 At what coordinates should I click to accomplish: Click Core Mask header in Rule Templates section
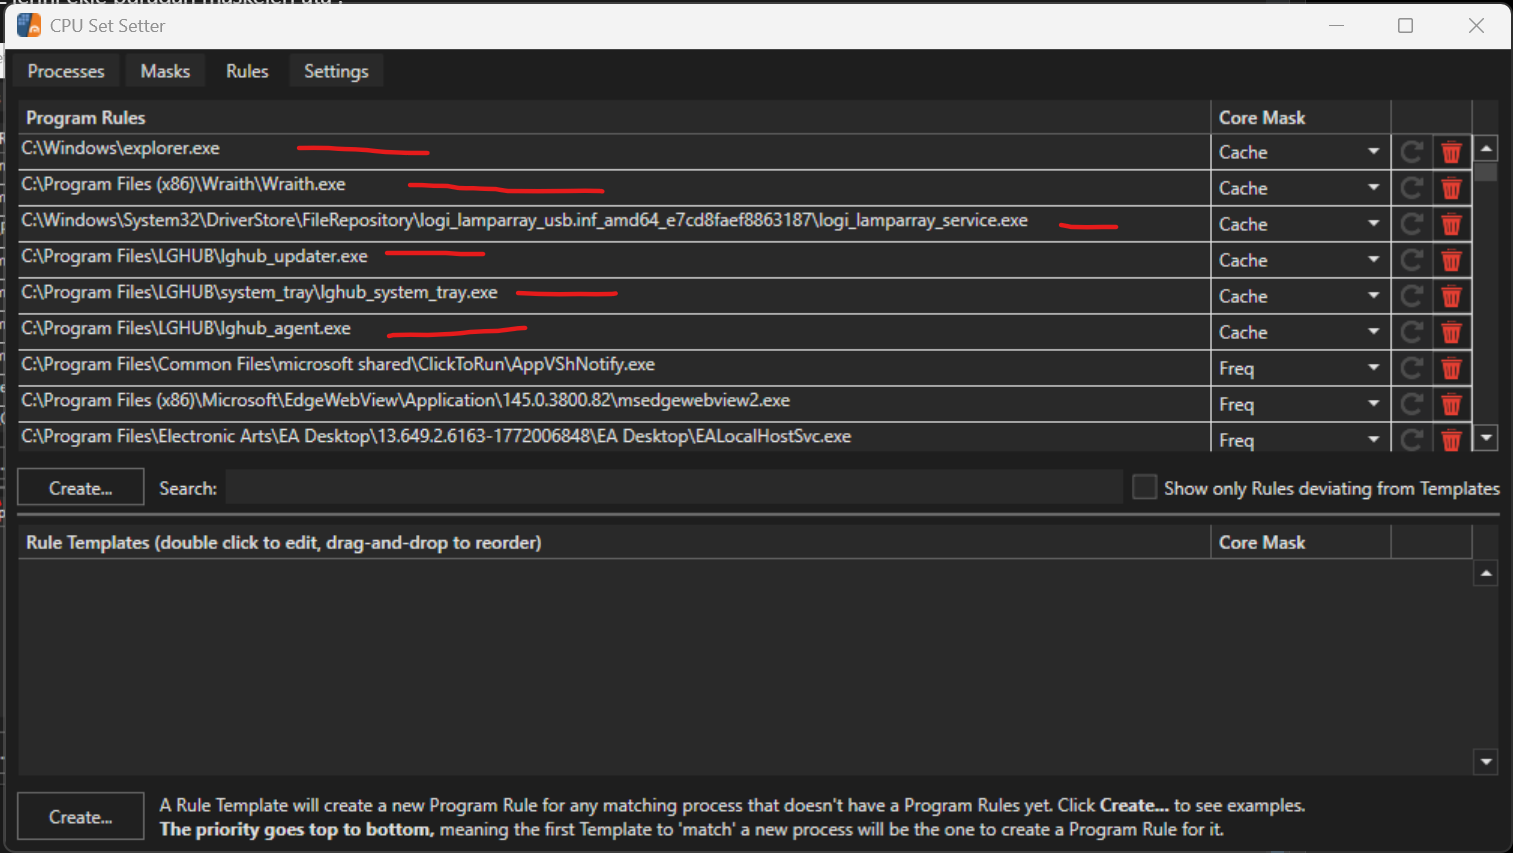click(x=1300, y=542)
